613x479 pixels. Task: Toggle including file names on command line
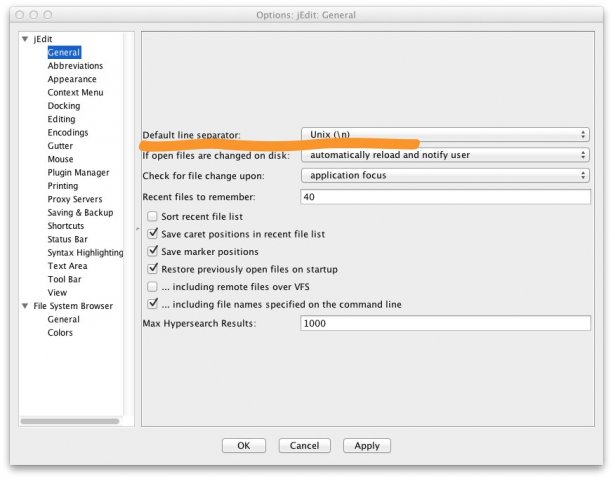click(152, 304)
